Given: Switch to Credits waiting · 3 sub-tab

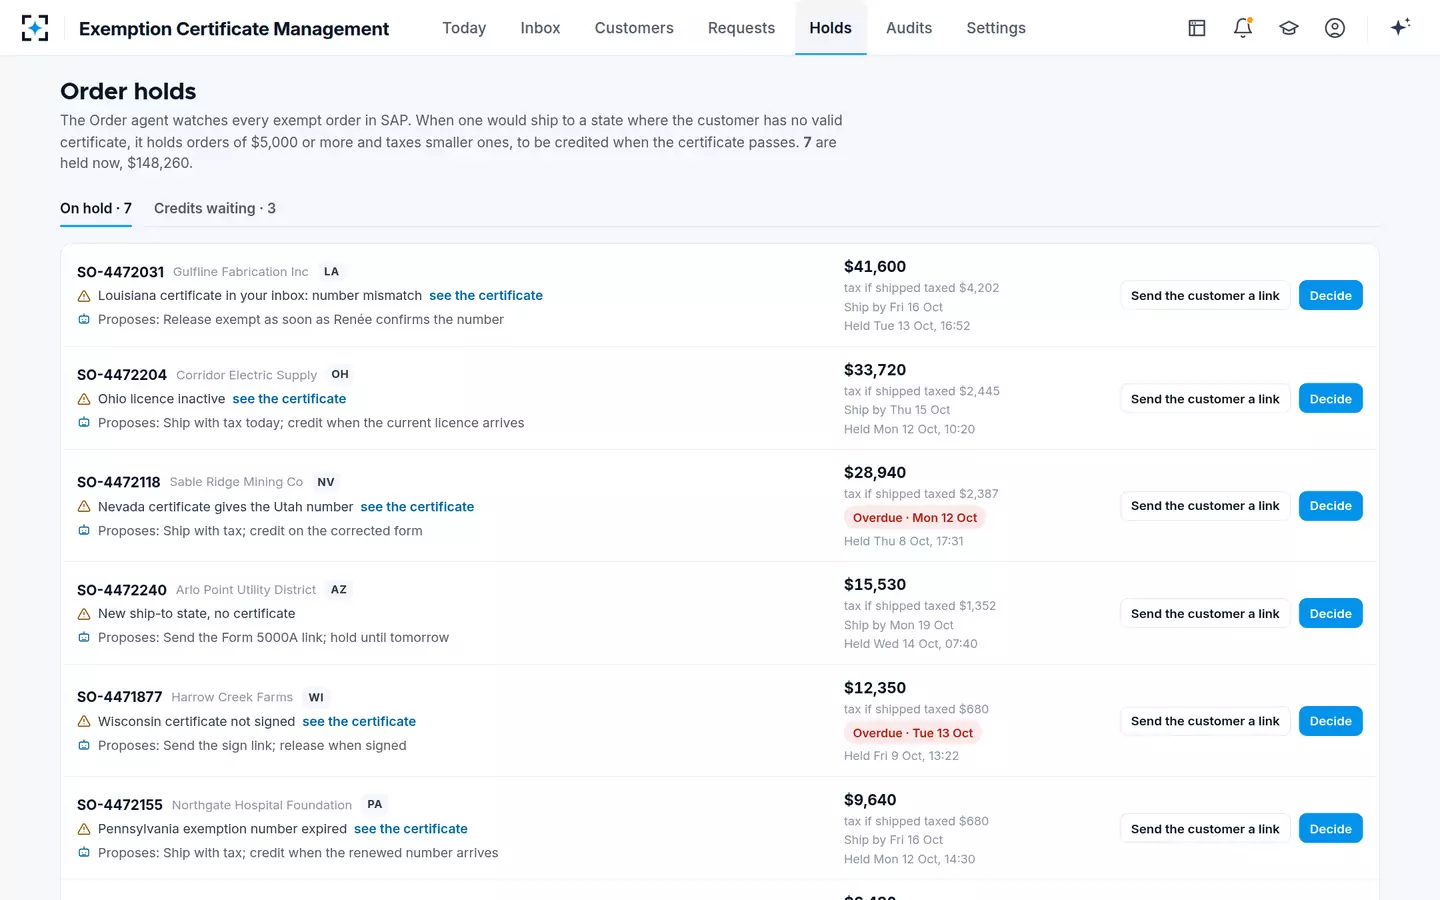Looking at the screenshot, I should point(215,208).
